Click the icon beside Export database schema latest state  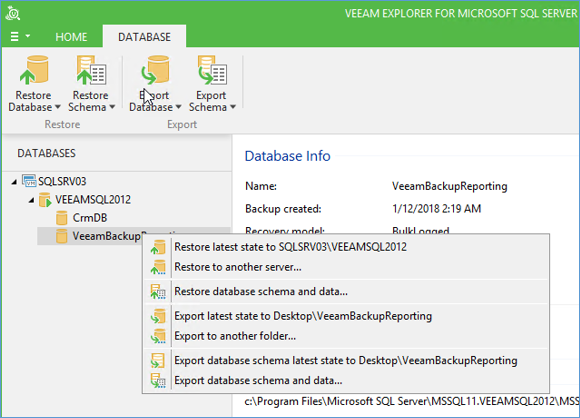[158, 361]
